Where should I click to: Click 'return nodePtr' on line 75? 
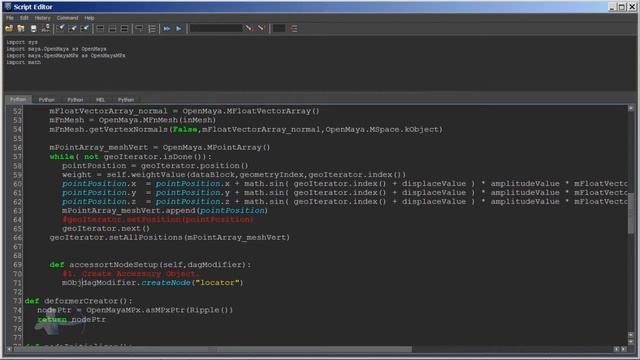[71, 320]
